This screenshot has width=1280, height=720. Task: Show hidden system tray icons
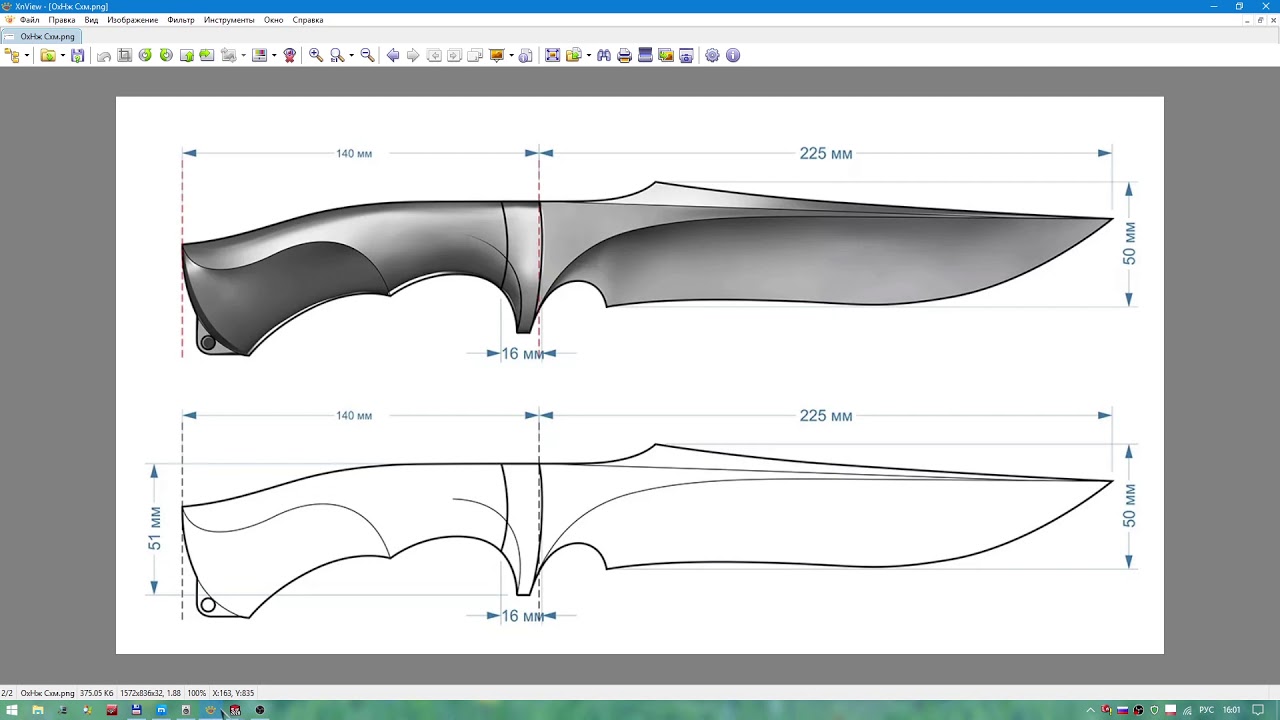pos(1091,710)
